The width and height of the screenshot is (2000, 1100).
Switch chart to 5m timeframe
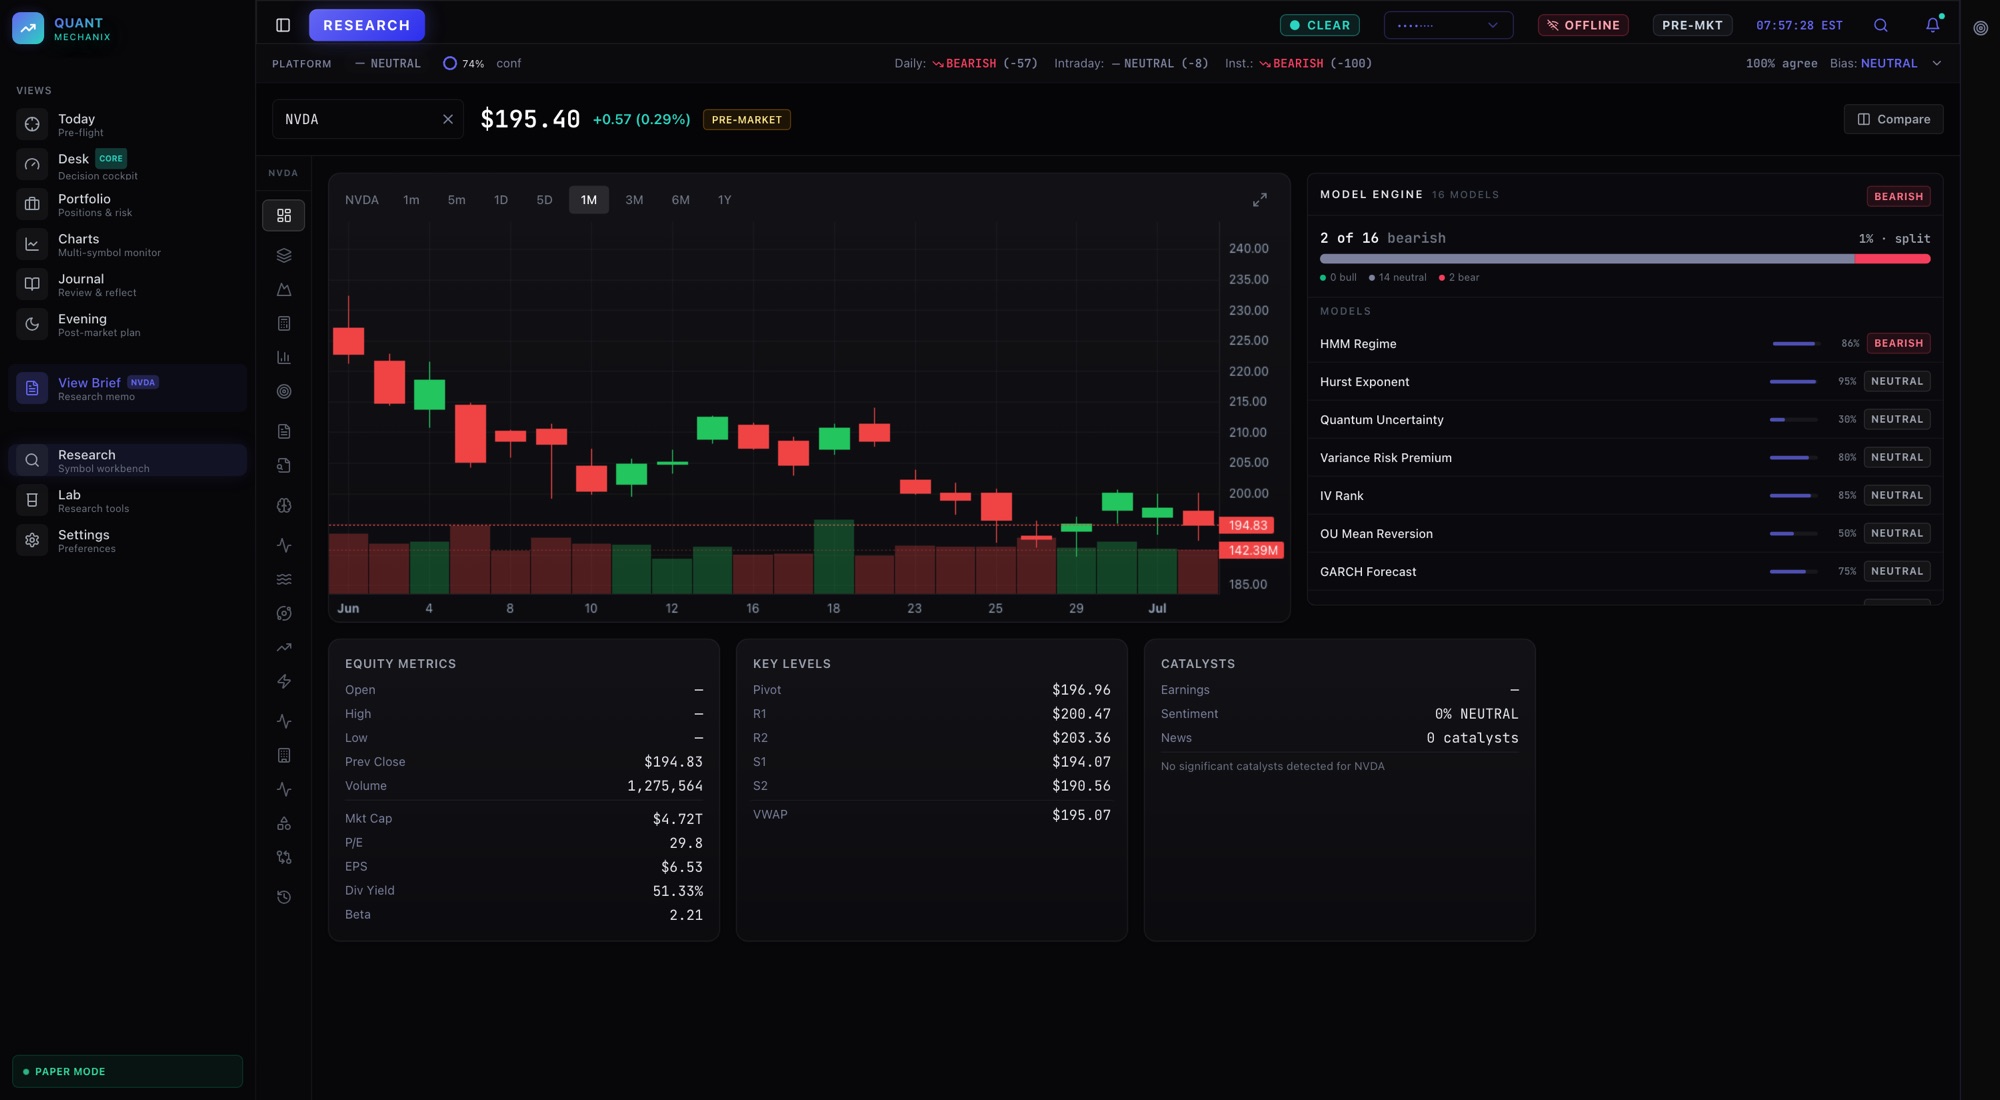click(456, 200)
